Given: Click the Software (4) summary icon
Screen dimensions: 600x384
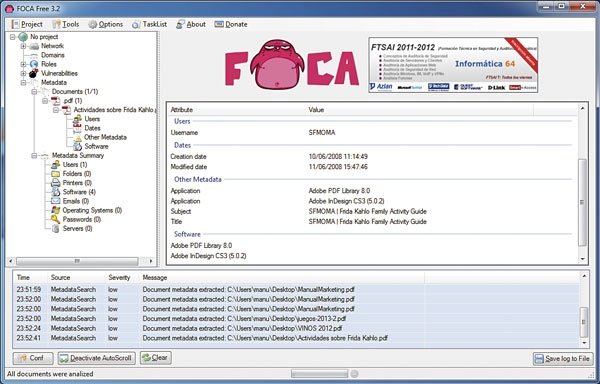Looking at the screenshot, I should [x=56, y=192].
